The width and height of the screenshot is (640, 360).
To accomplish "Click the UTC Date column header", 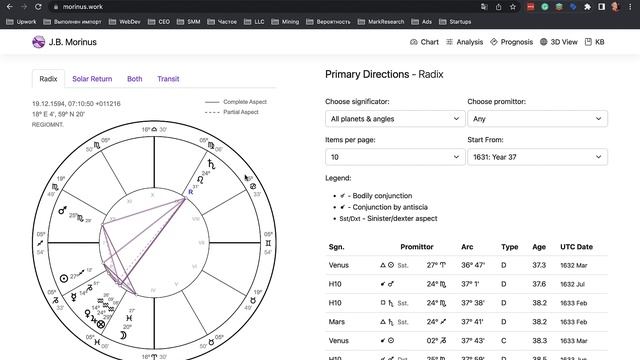I will 576,247.
